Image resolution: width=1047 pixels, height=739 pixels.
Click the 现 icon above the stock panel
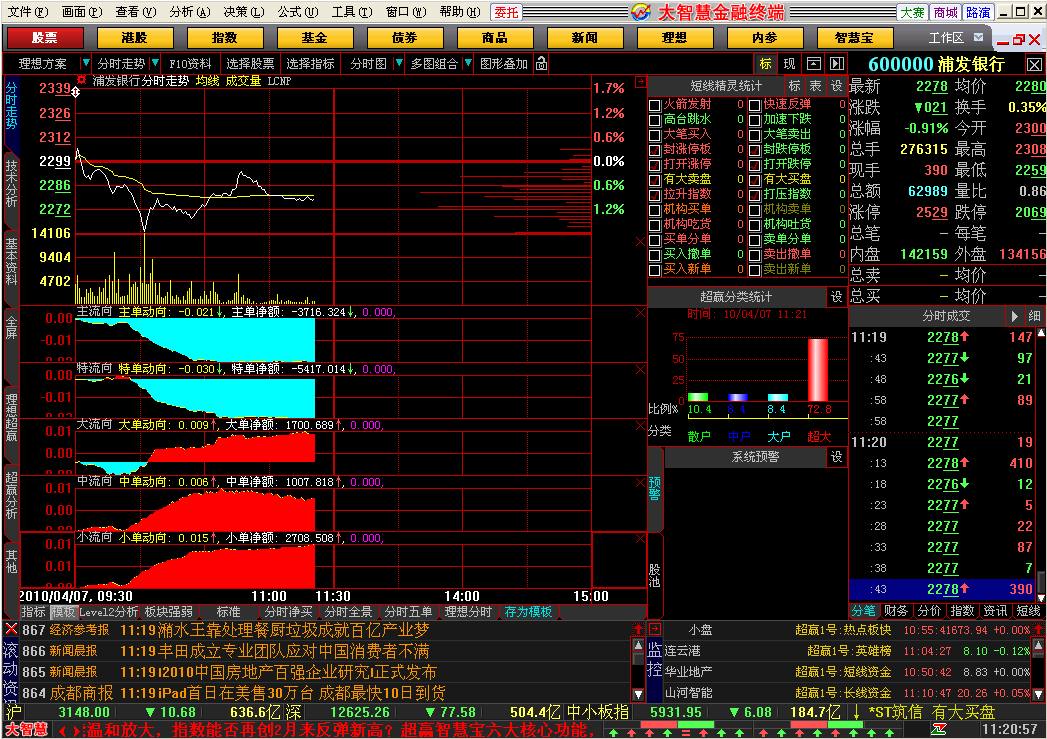(x=789, y=63)
